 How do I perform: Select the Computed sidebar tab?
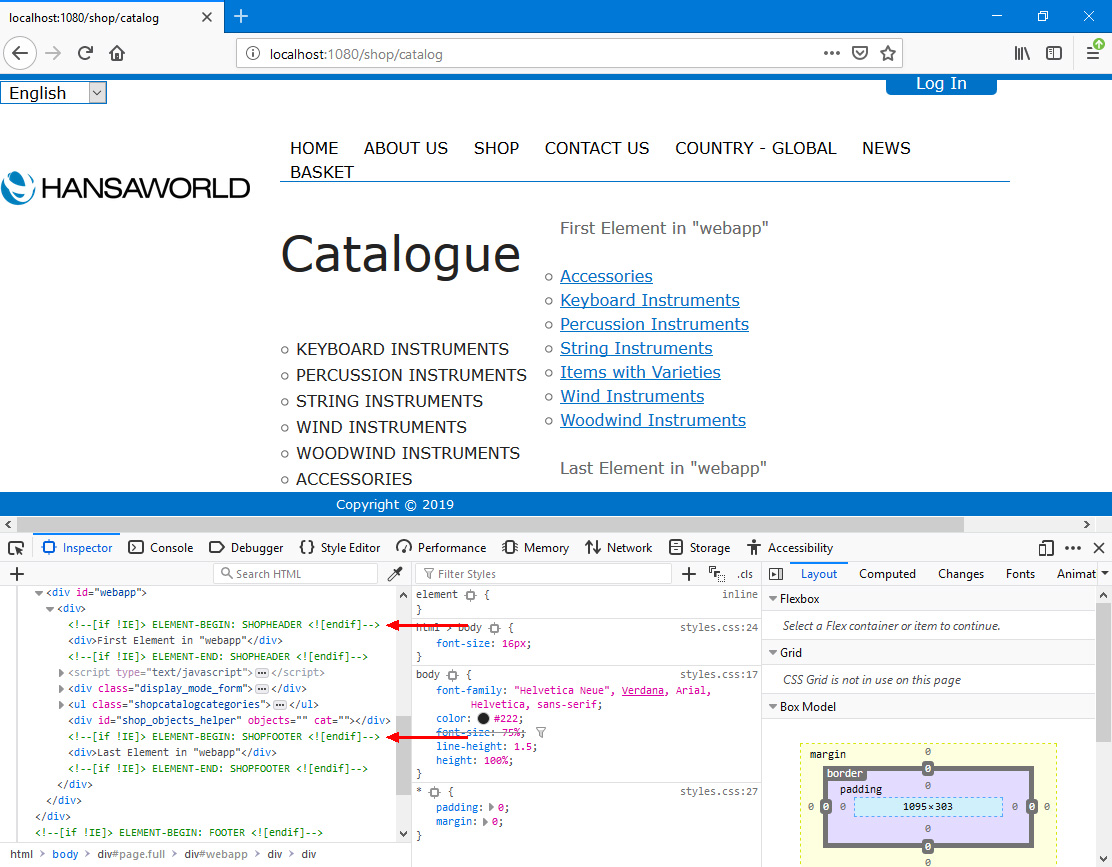coord(887,574)
